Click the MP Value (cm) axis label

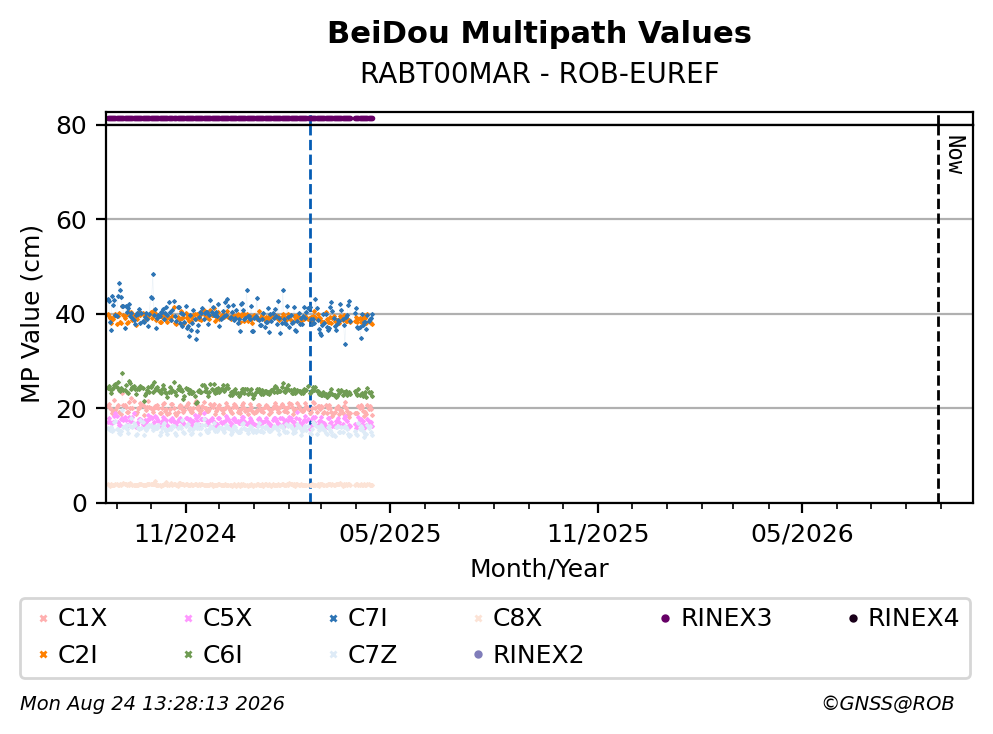(30, 314)
